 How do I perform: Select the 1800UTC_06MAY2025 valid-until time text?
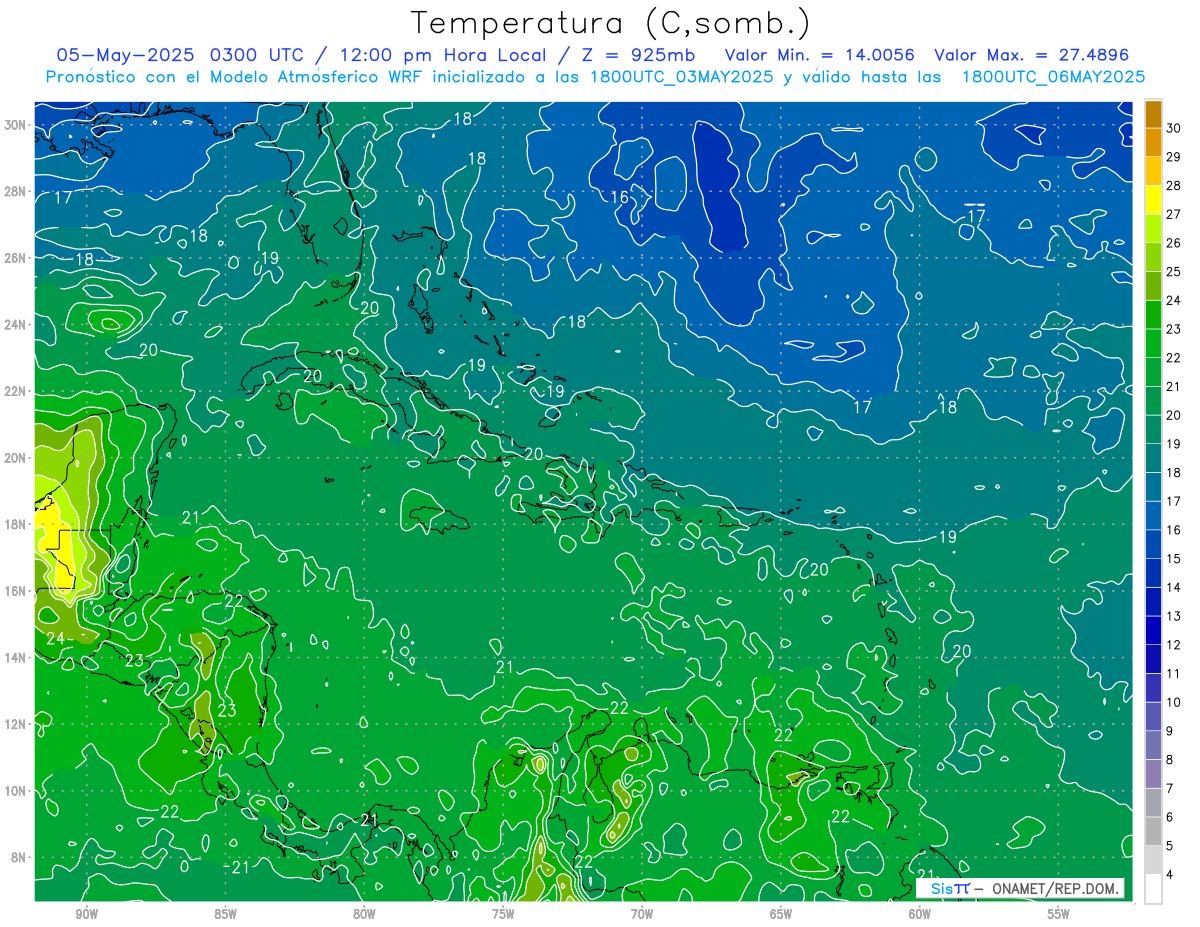pyautogui.click(x=1054, y=76)
